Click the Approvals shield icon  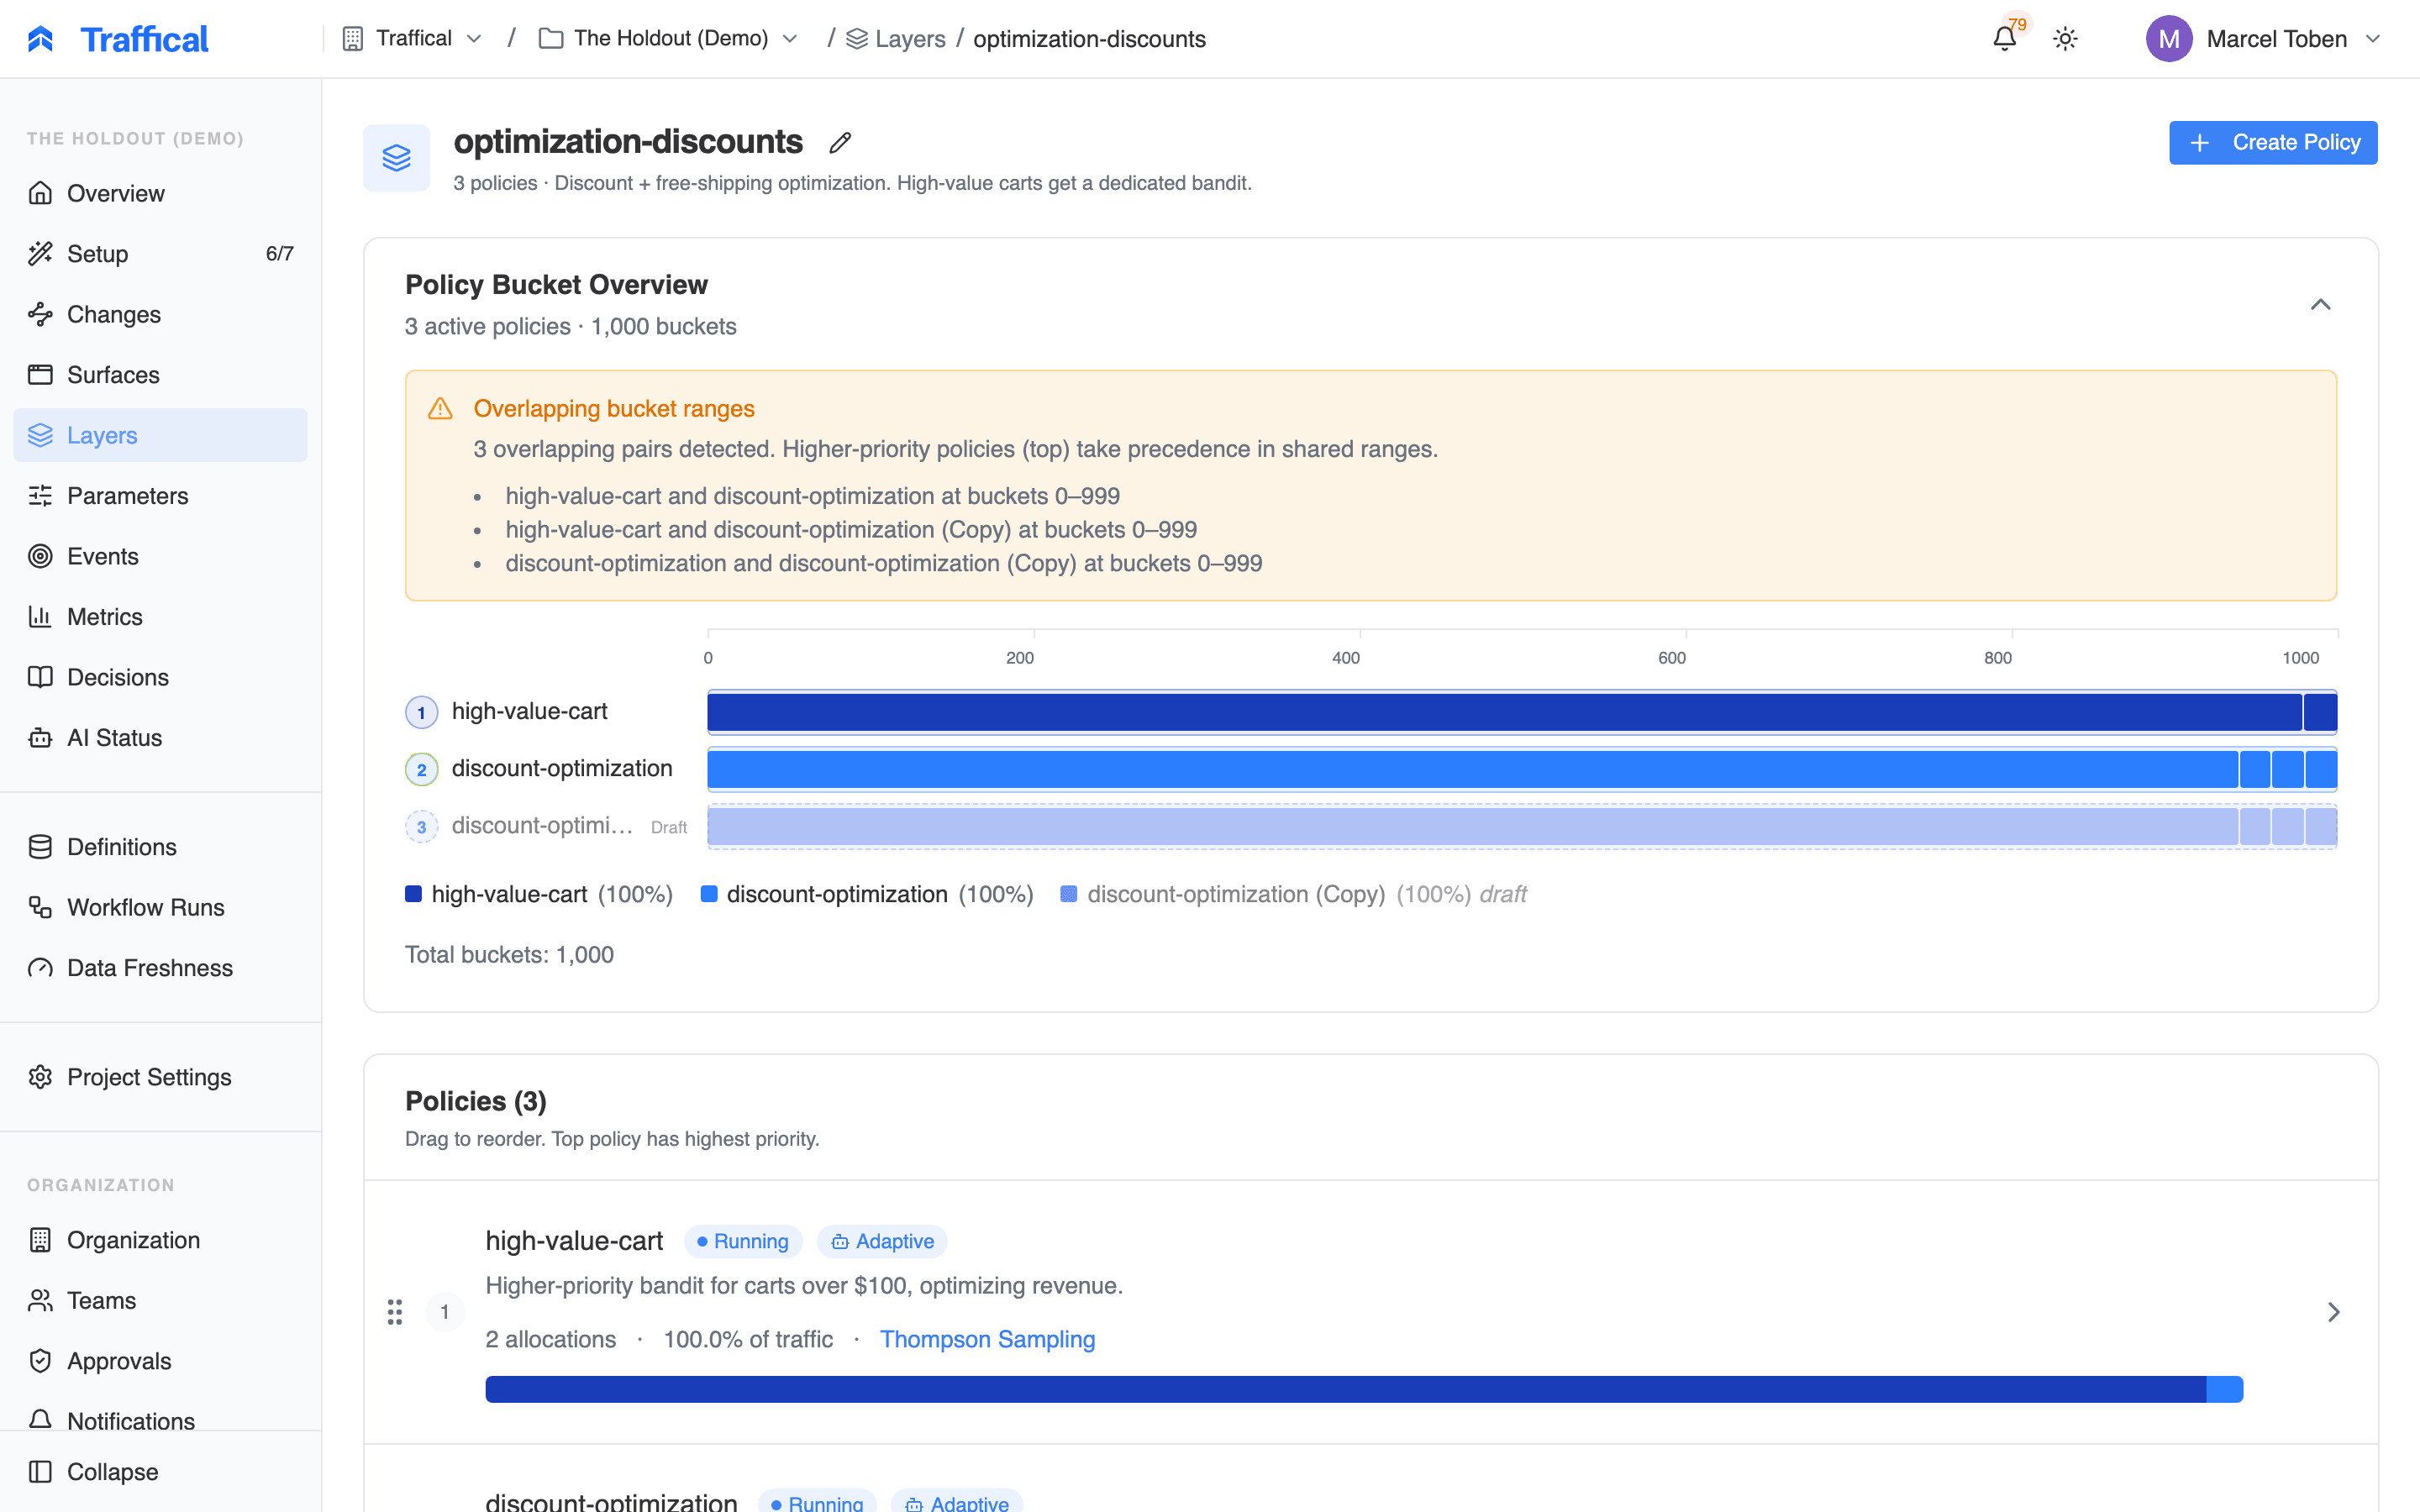[40, 1361]
